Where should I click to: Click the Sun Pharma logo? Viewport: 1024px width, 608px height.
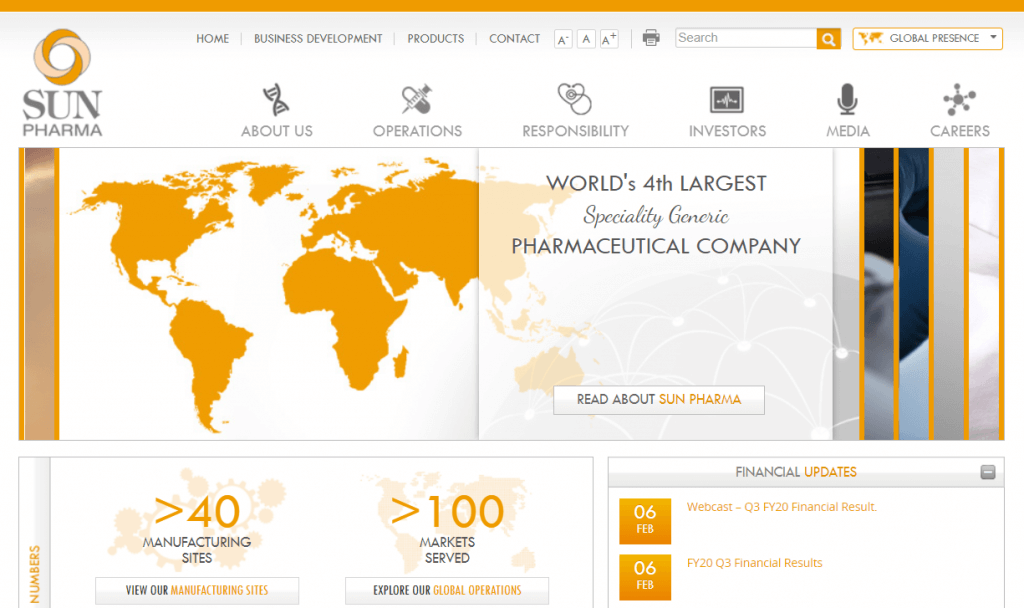tap(62, 80)
